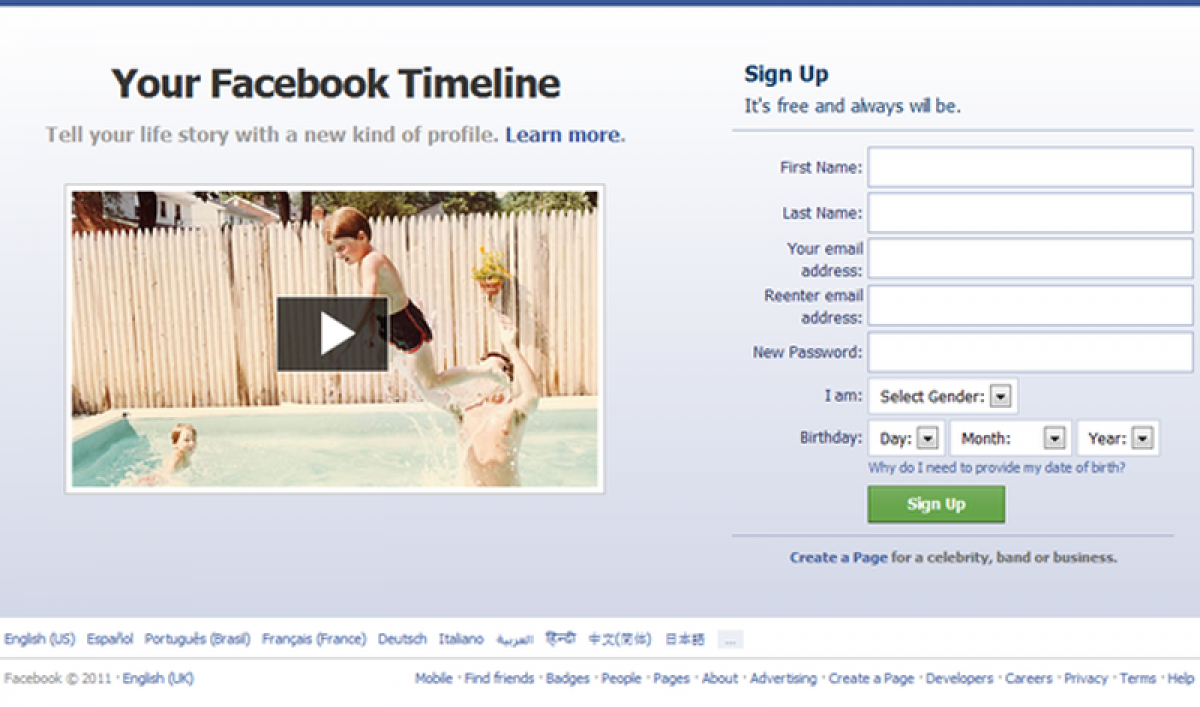Image resolution: width=1200 pixels, height=707 pixels.
Task: Switch language to Chinese (Simplified)
Action: click(619, 639)
